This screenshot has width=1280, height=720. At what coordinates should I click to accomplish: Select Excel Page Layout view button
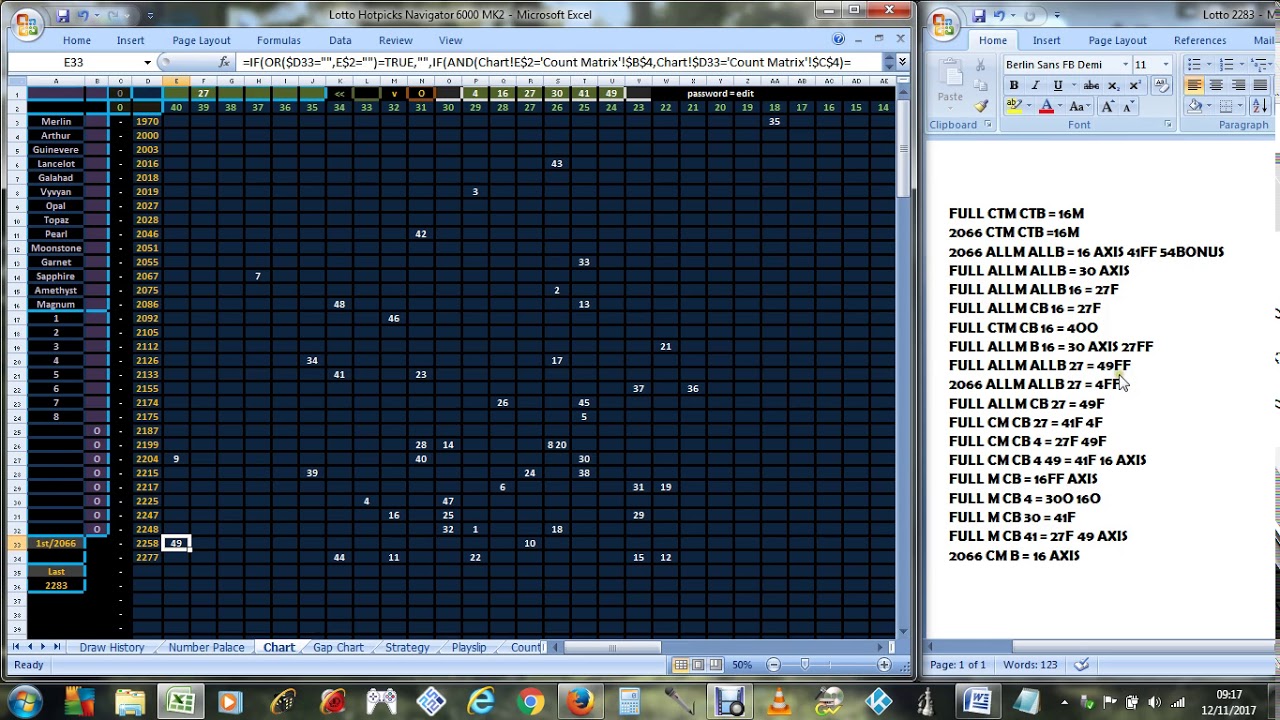699,665
